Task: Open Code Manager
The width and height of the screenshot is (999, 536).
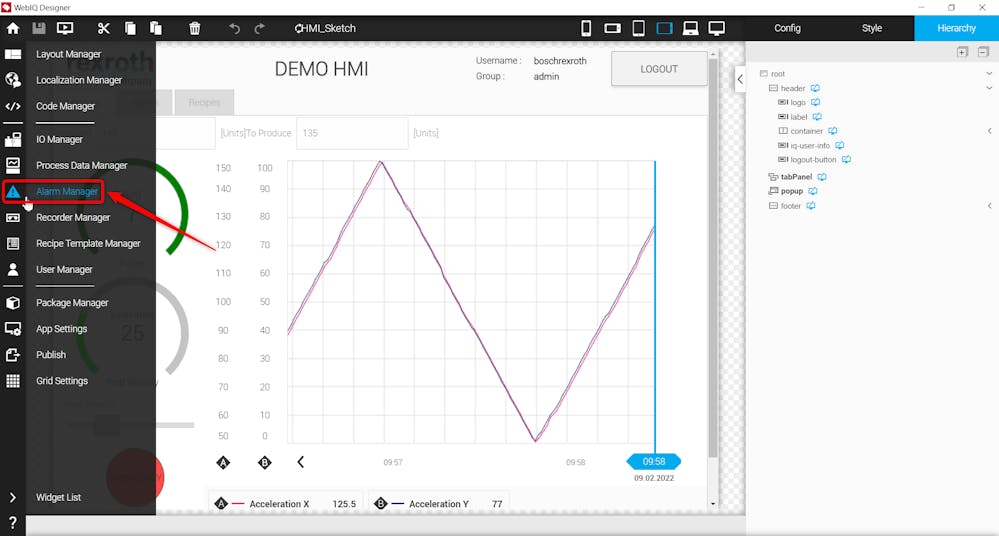Action: click(x=65, y=106)
